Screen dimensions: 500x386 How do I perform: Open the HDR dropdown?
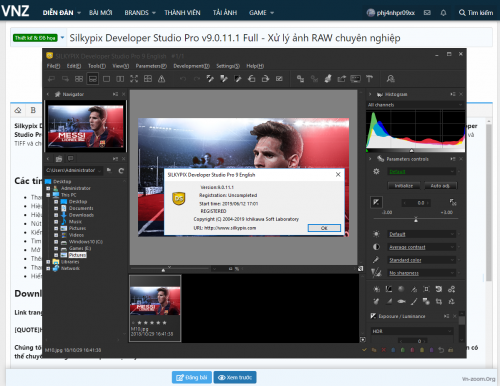pos(412,331)
